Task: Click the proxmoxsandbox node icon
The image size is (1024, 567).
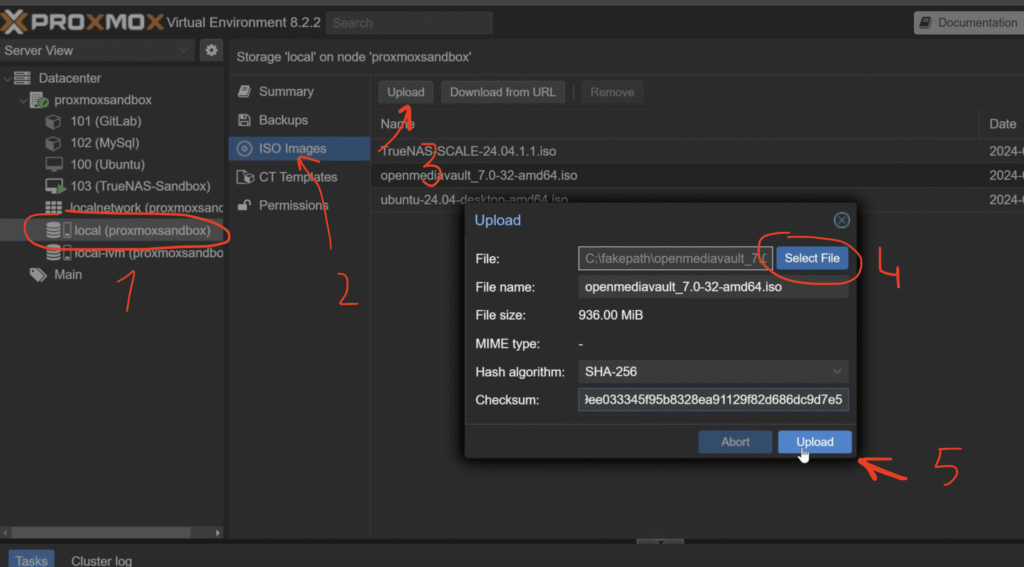Action: coord(39,100)
